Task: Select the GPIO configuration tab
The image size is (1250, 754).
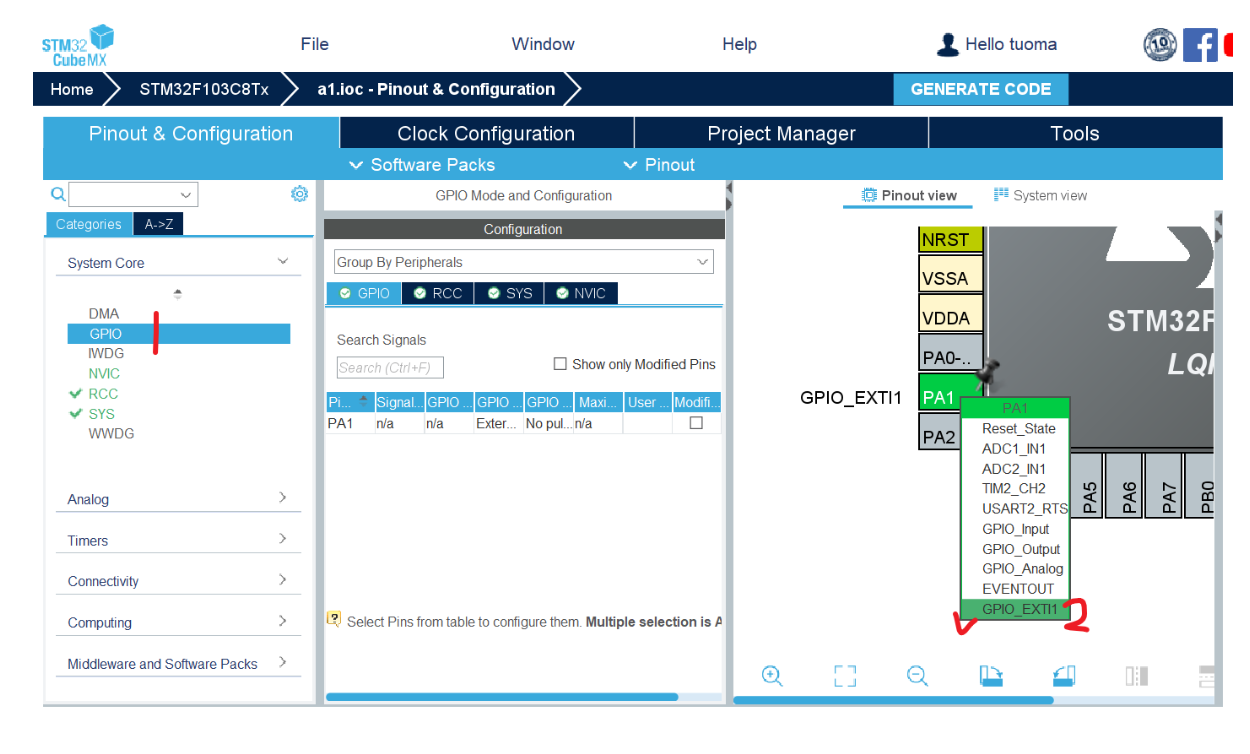Action: pos(364,293)
